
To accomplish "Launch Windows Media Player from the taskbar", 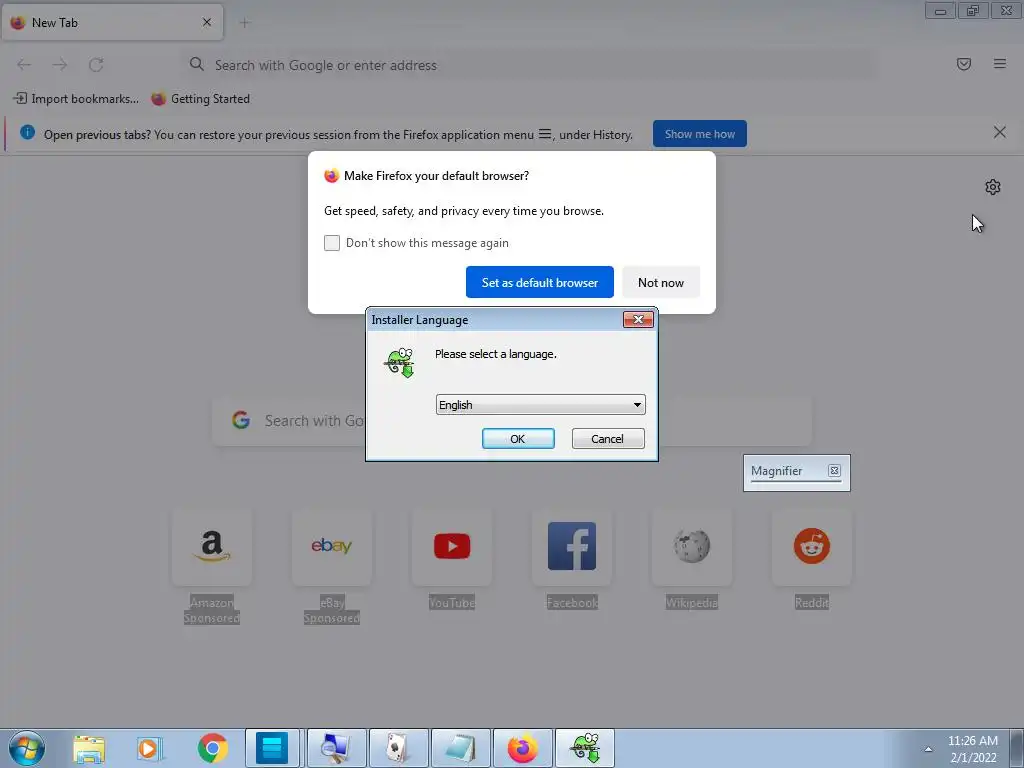I will 150,748.
